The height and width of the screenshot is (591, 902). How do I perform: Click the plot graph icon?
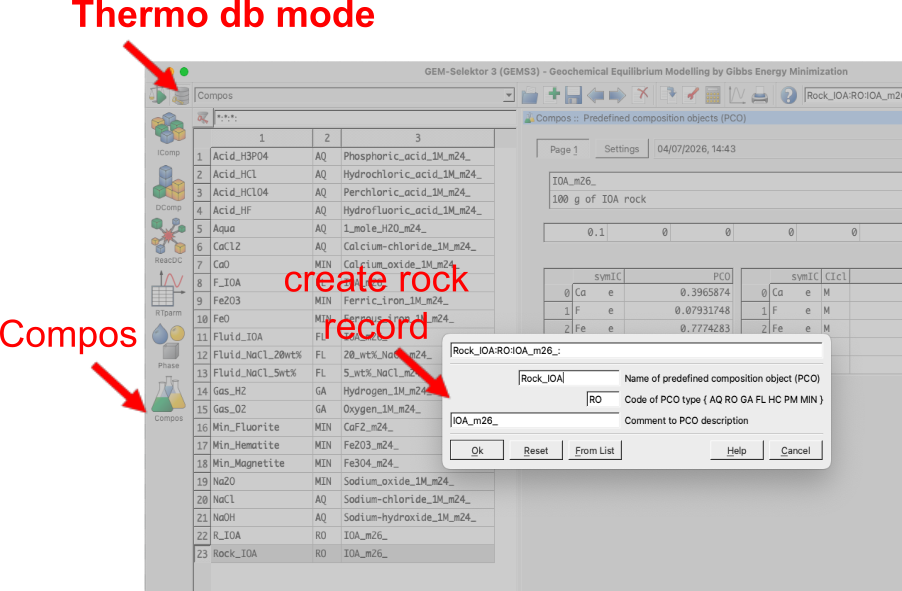737,94
